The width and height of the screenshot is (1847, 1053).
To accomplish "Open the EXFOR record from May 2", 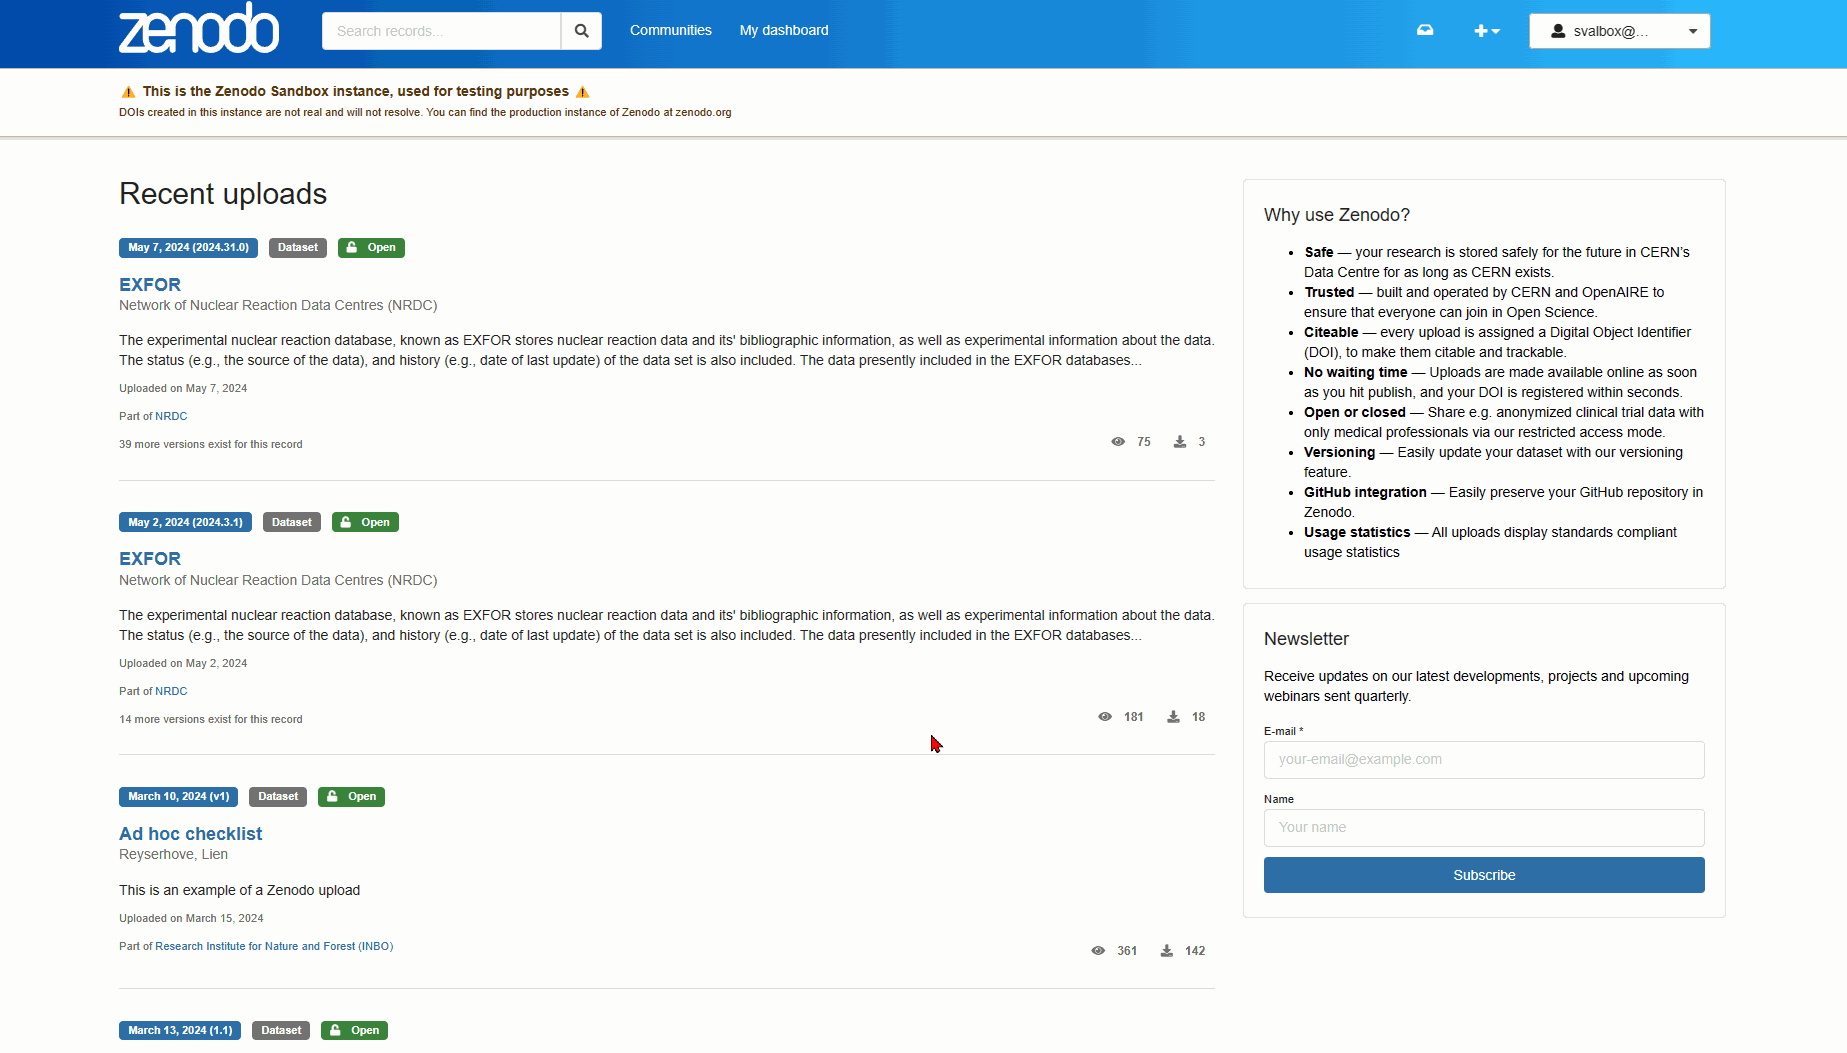I will tap(150, 559).
